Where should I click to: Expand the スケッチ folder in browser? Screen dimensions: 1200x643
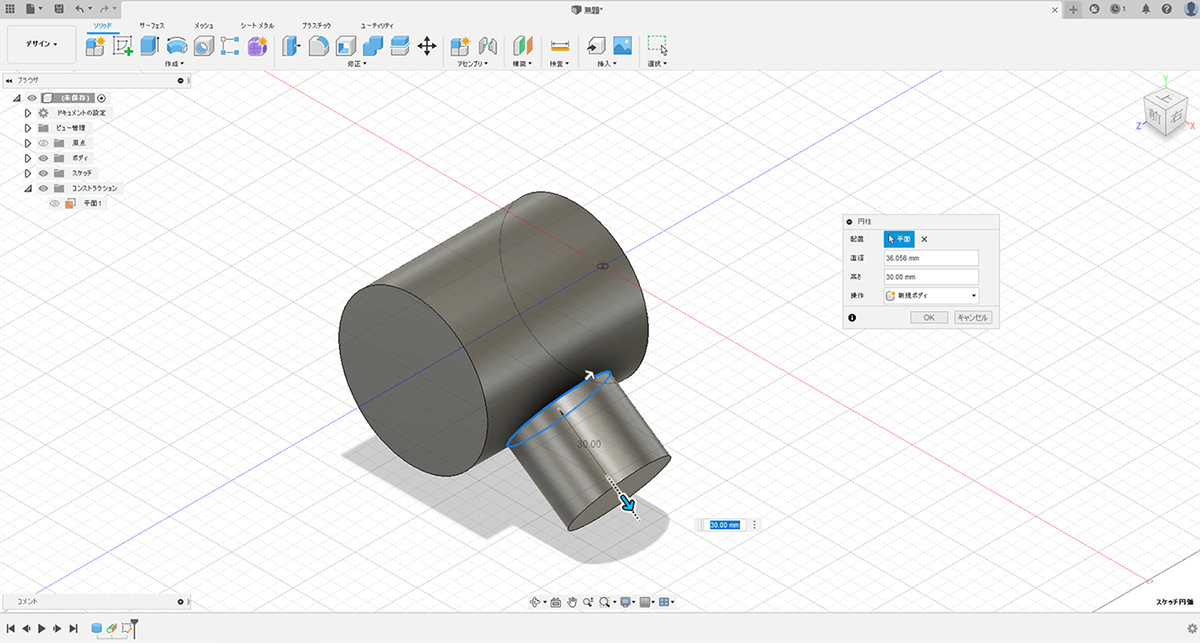tap(28, 173)
